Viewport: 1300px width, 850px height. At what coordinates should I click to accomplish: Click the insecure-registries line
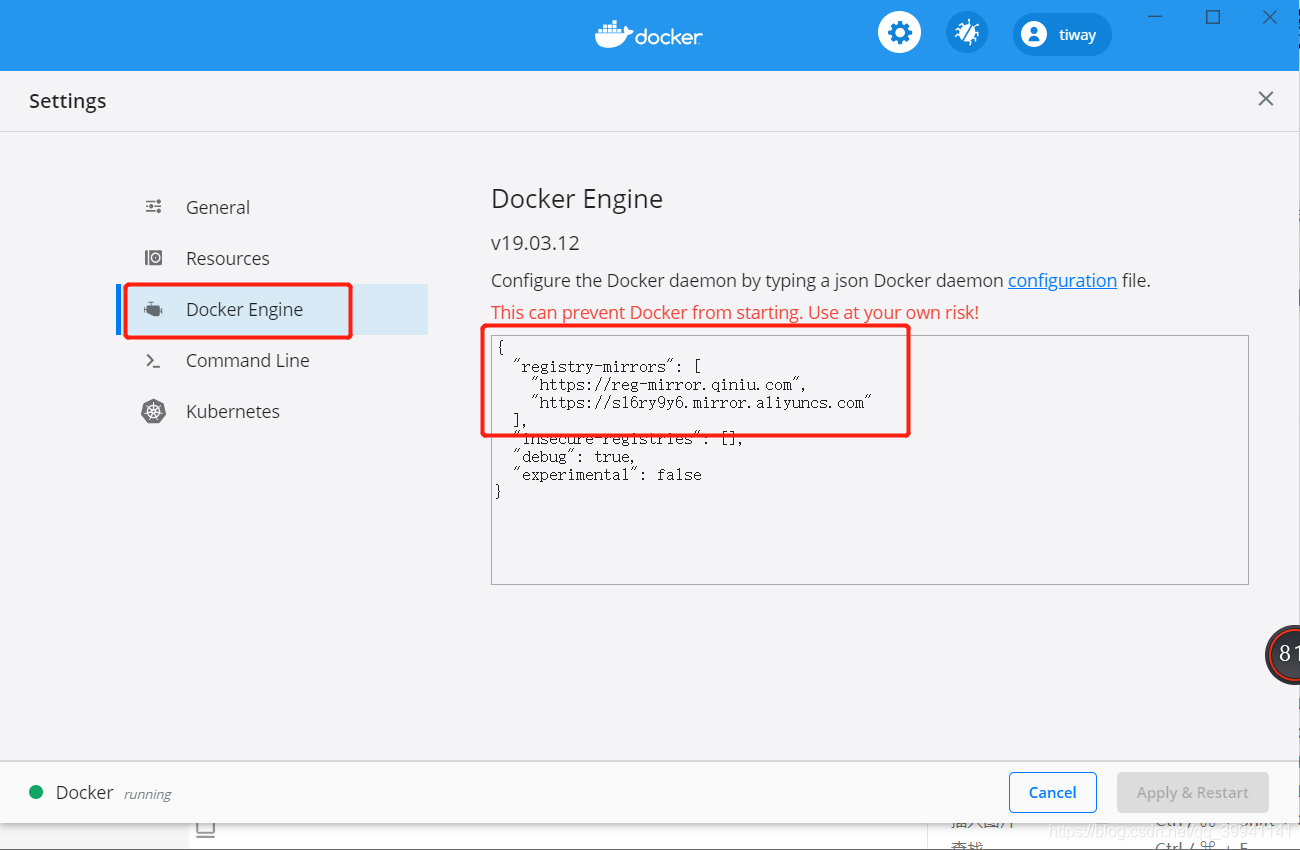click(628, 439)
